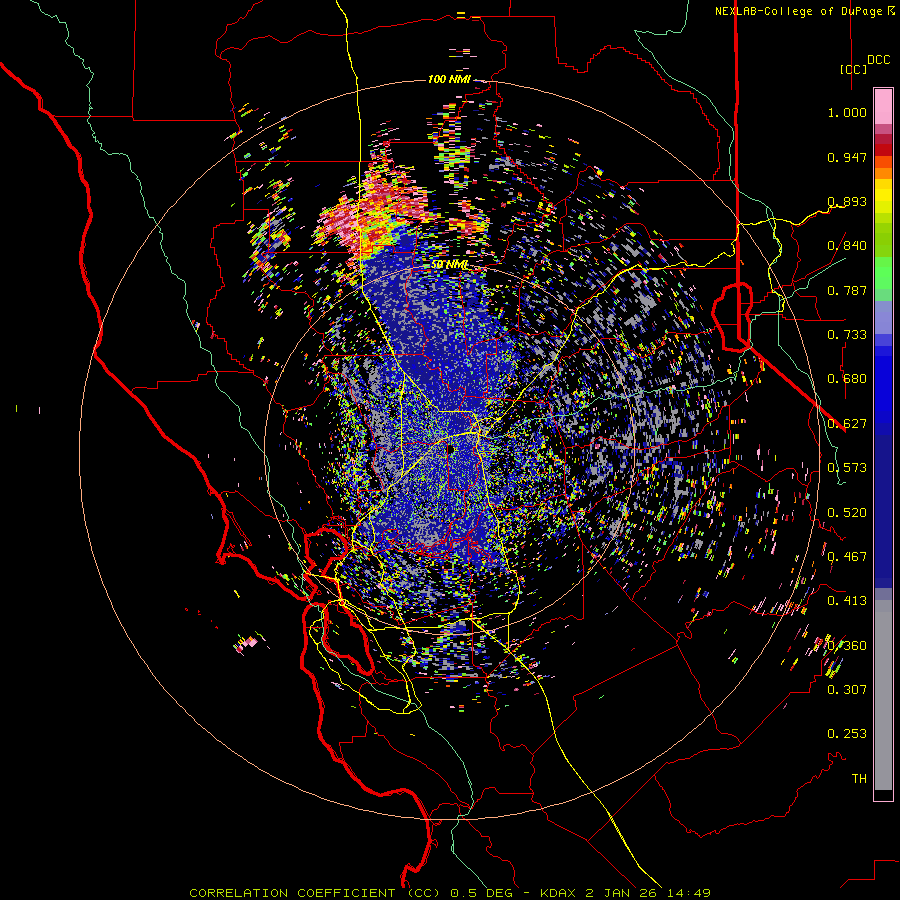Select the 1.000 scale value
Image resolution: width=900 pixels, height=900 pixels.
coord(847,112)
